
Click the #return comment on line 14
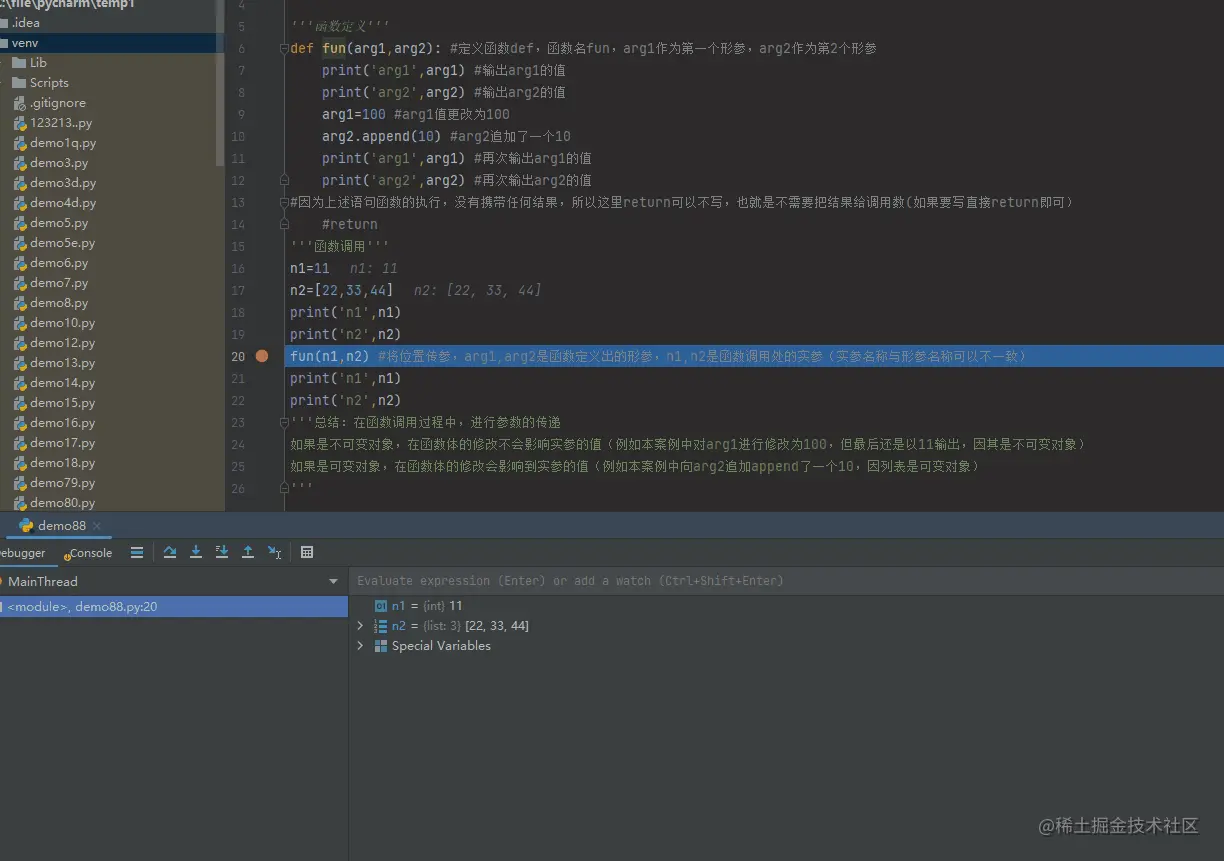pyautogui.click(x=350, y=224)
